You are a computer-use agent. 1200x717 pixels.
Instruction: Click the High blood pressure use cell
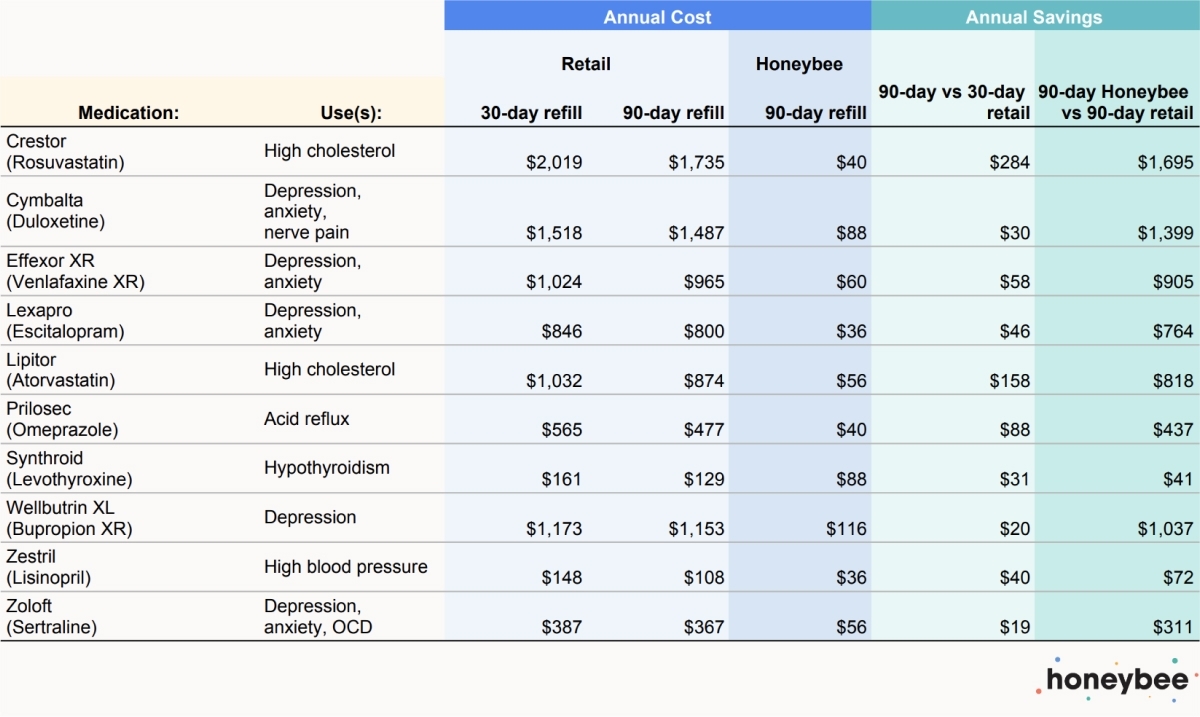tap(346, 567)
